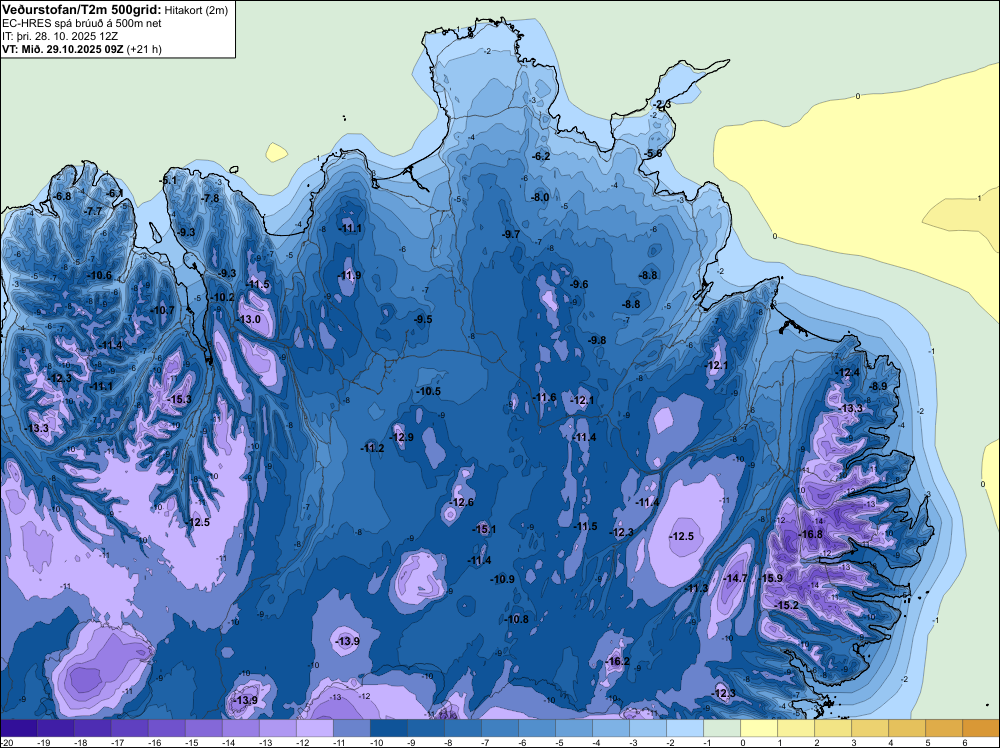
Task: Click the -12.6 temperature label
Action: click(462, 502)
